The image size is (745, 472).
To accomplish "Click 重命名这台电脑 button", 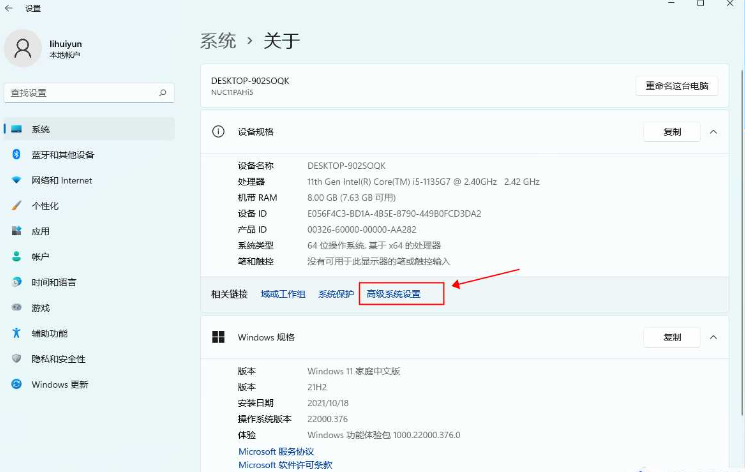I will pyautogui.click(x=677, y=86).
